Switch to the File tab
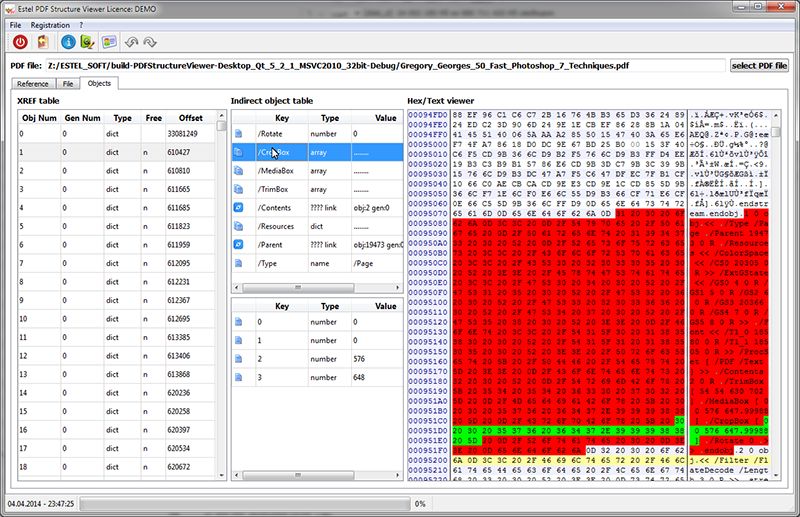This screenshot has width=800, height=517. (x=69, y=84)
